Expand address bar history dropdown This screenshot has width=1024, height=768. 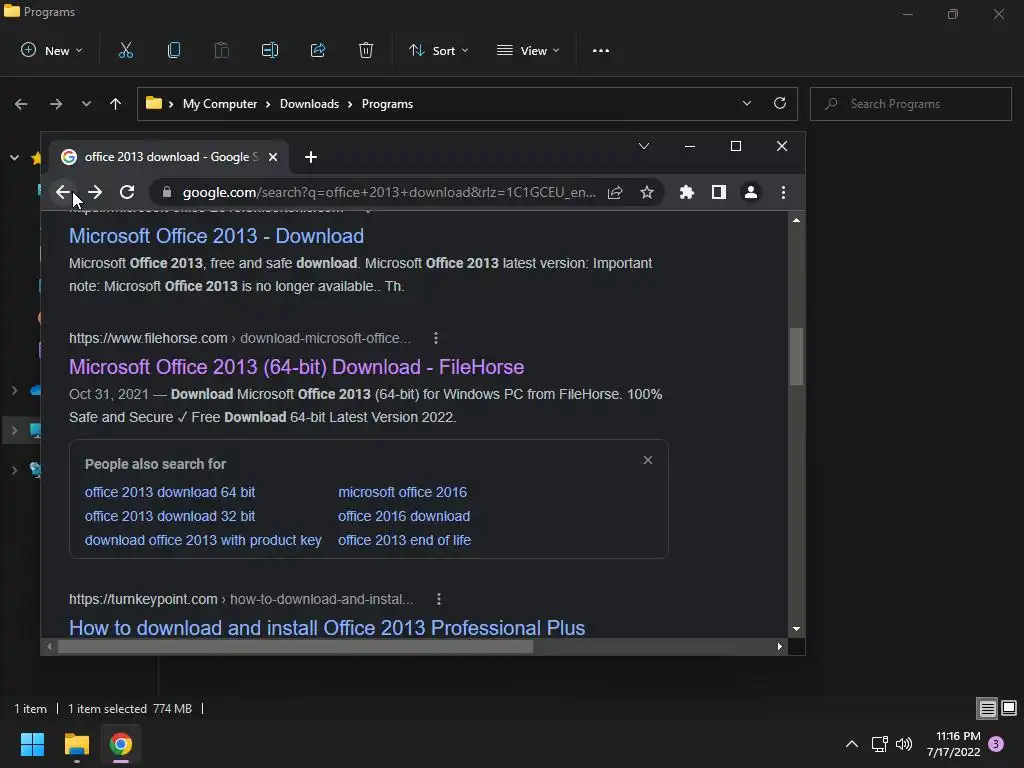pos(746,103)
